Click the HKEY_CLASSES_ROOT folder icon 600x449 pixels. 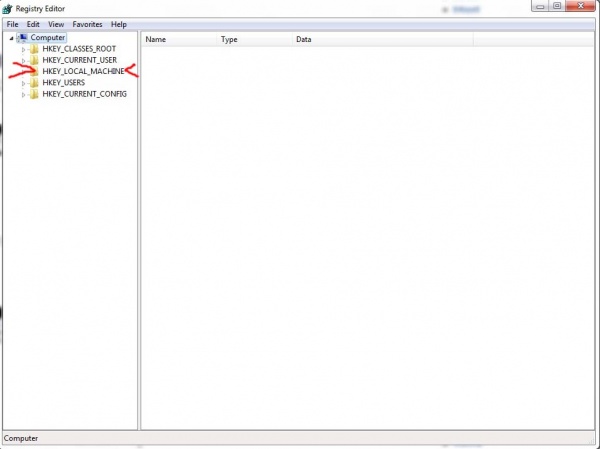(34, 49)
